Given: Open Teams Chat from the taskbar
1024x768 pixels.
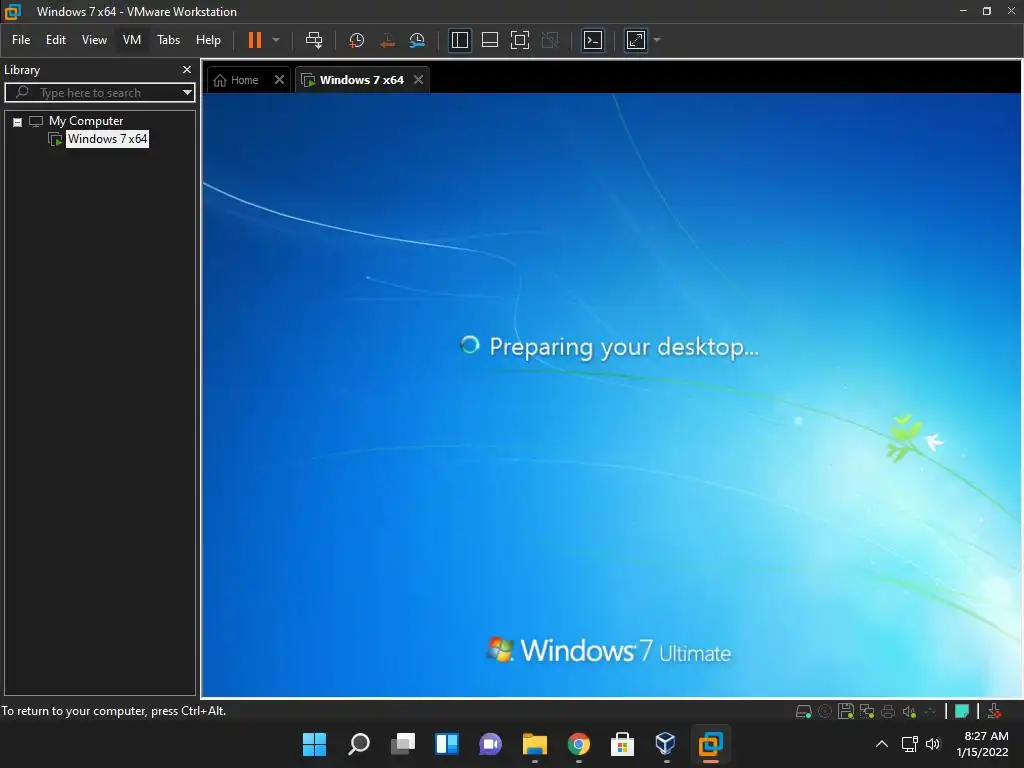Looking at the screenshot, I should tap(490, 744).
